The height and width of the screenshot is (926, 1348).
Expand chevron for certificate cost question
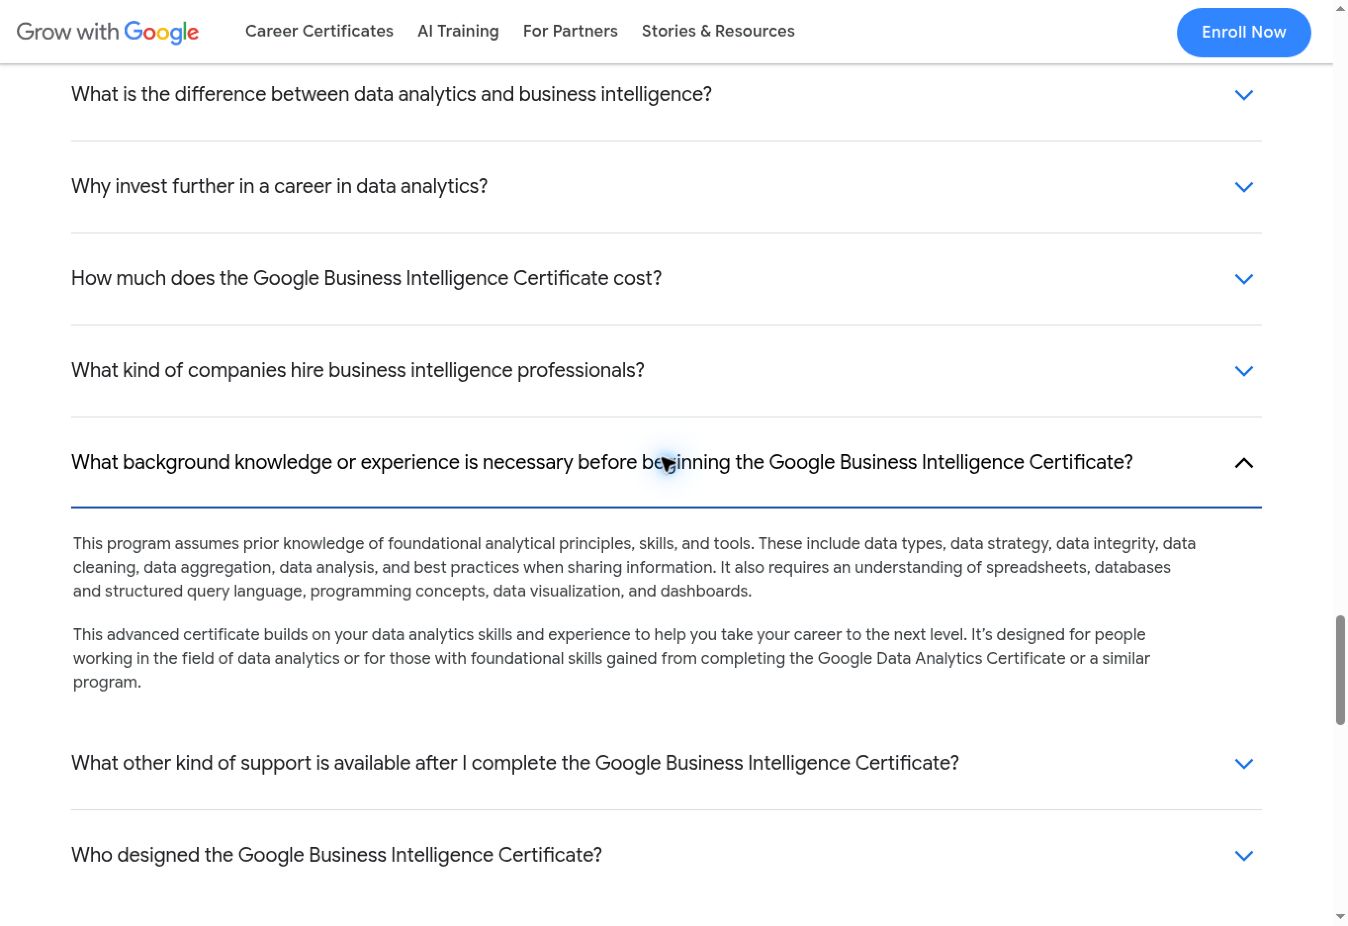click(1244, 279)
